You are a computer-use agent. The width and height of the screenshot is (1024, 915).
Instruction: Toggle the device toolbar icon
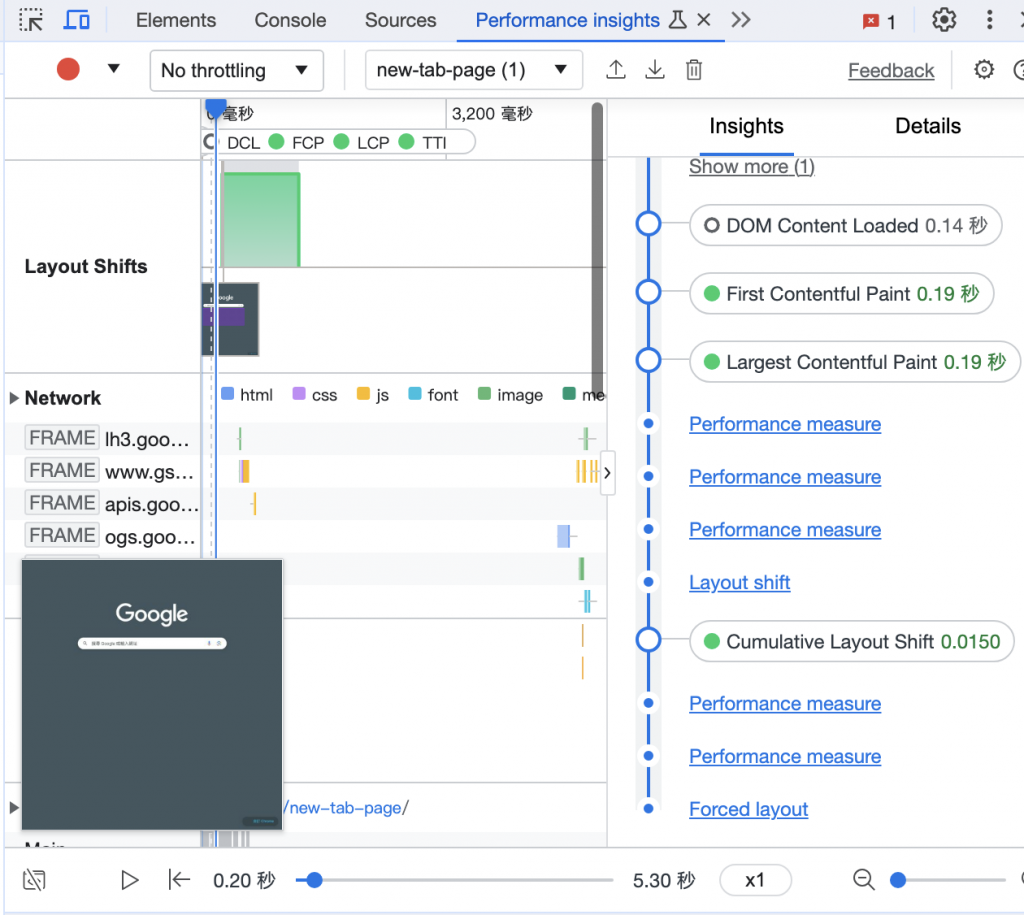click(x=76, y=20)
